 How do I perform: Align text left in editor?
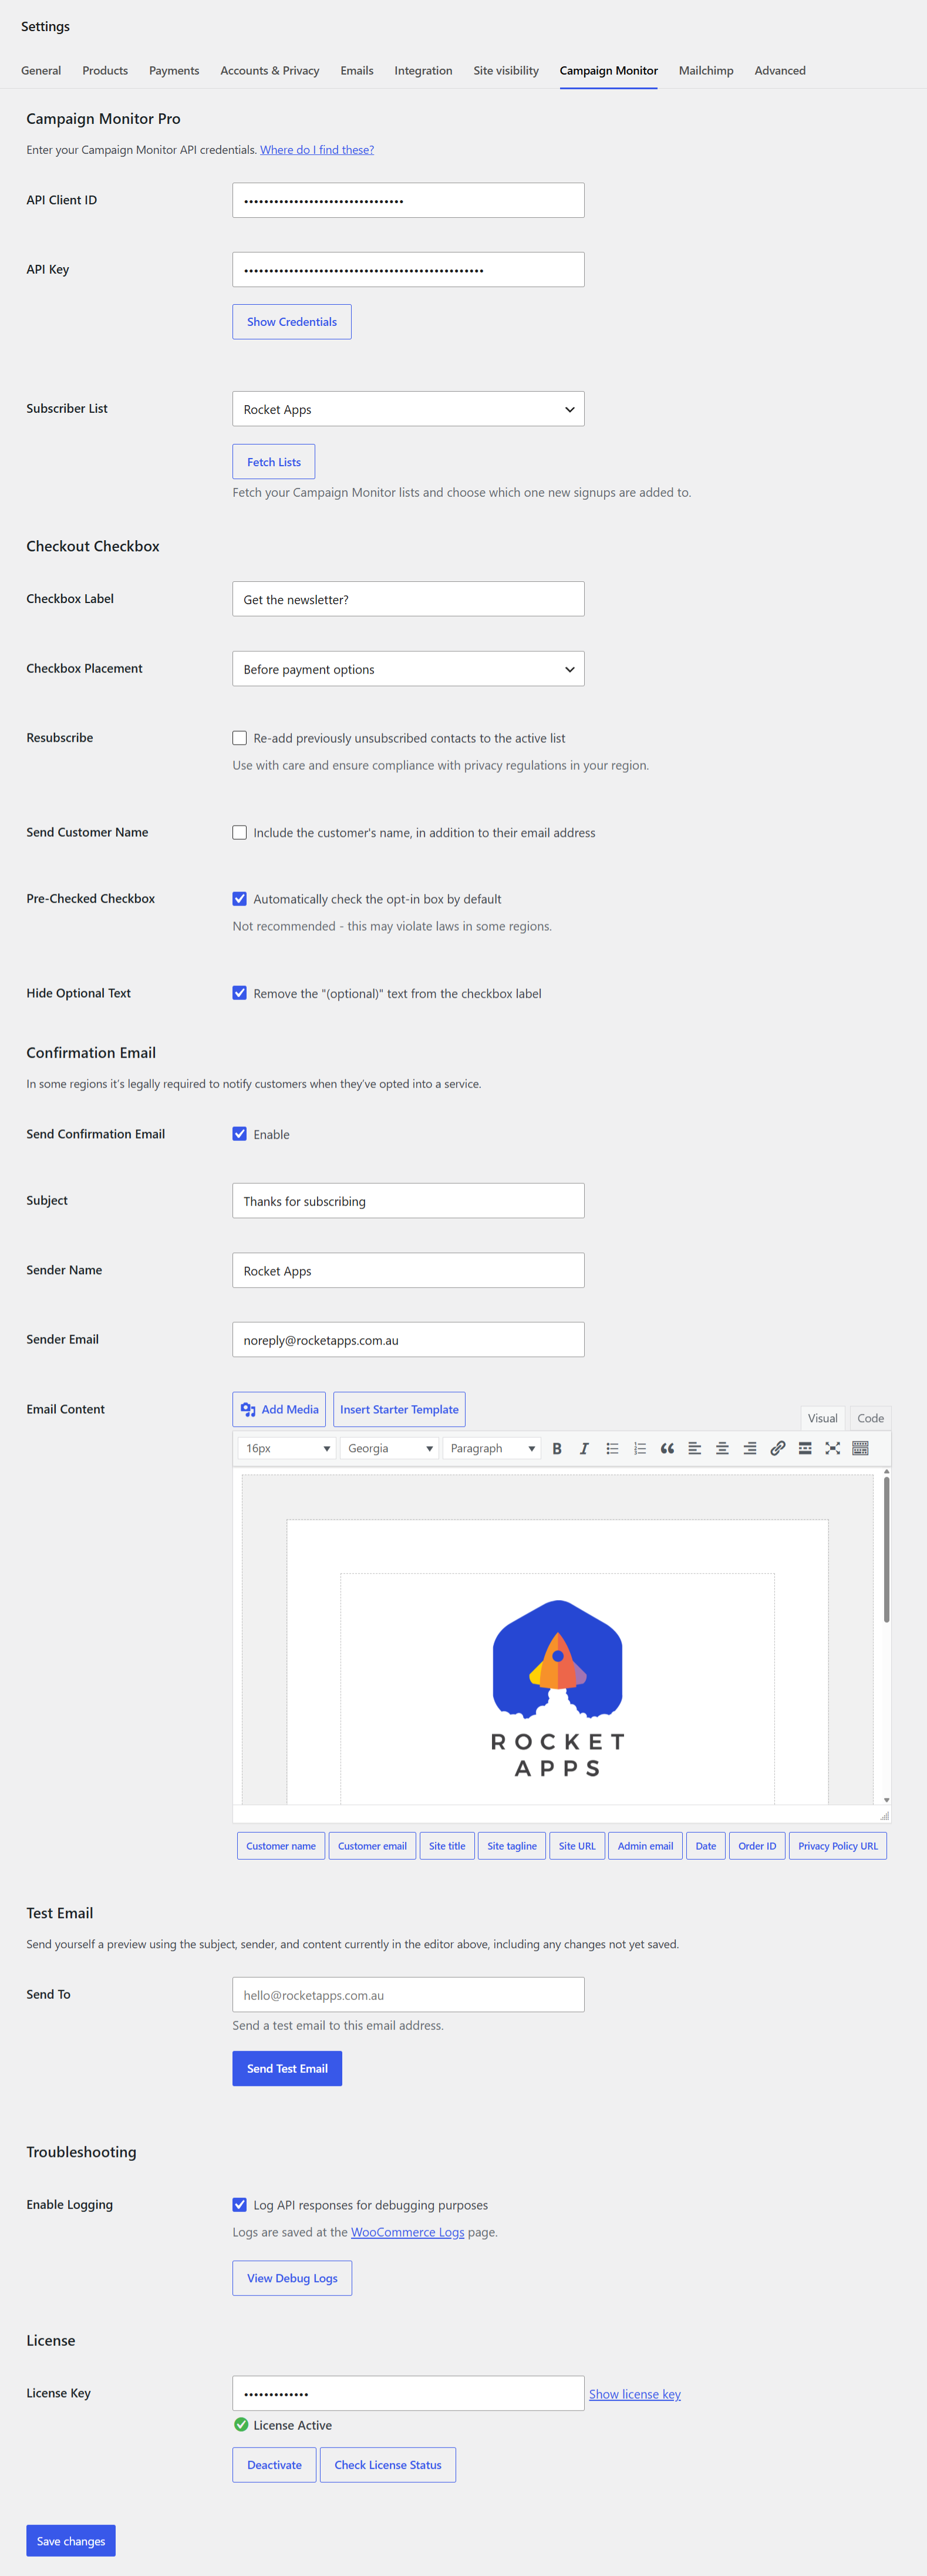point(695,1448)
